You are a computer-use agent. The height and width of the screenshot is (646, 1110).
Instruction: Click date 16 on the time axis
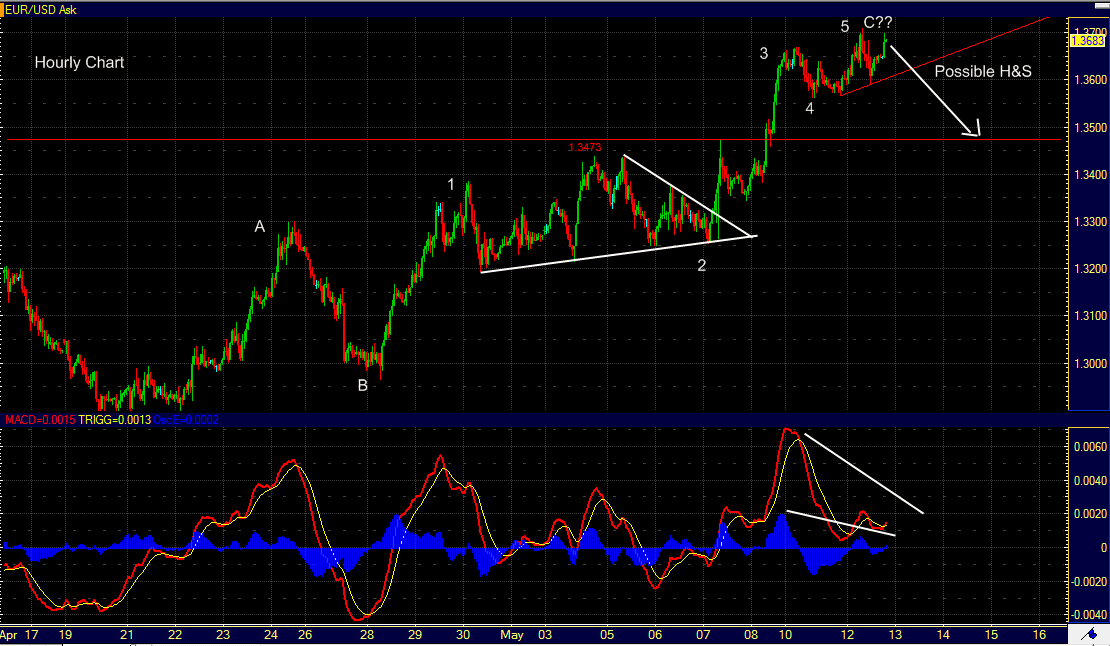coord(1039,635)
